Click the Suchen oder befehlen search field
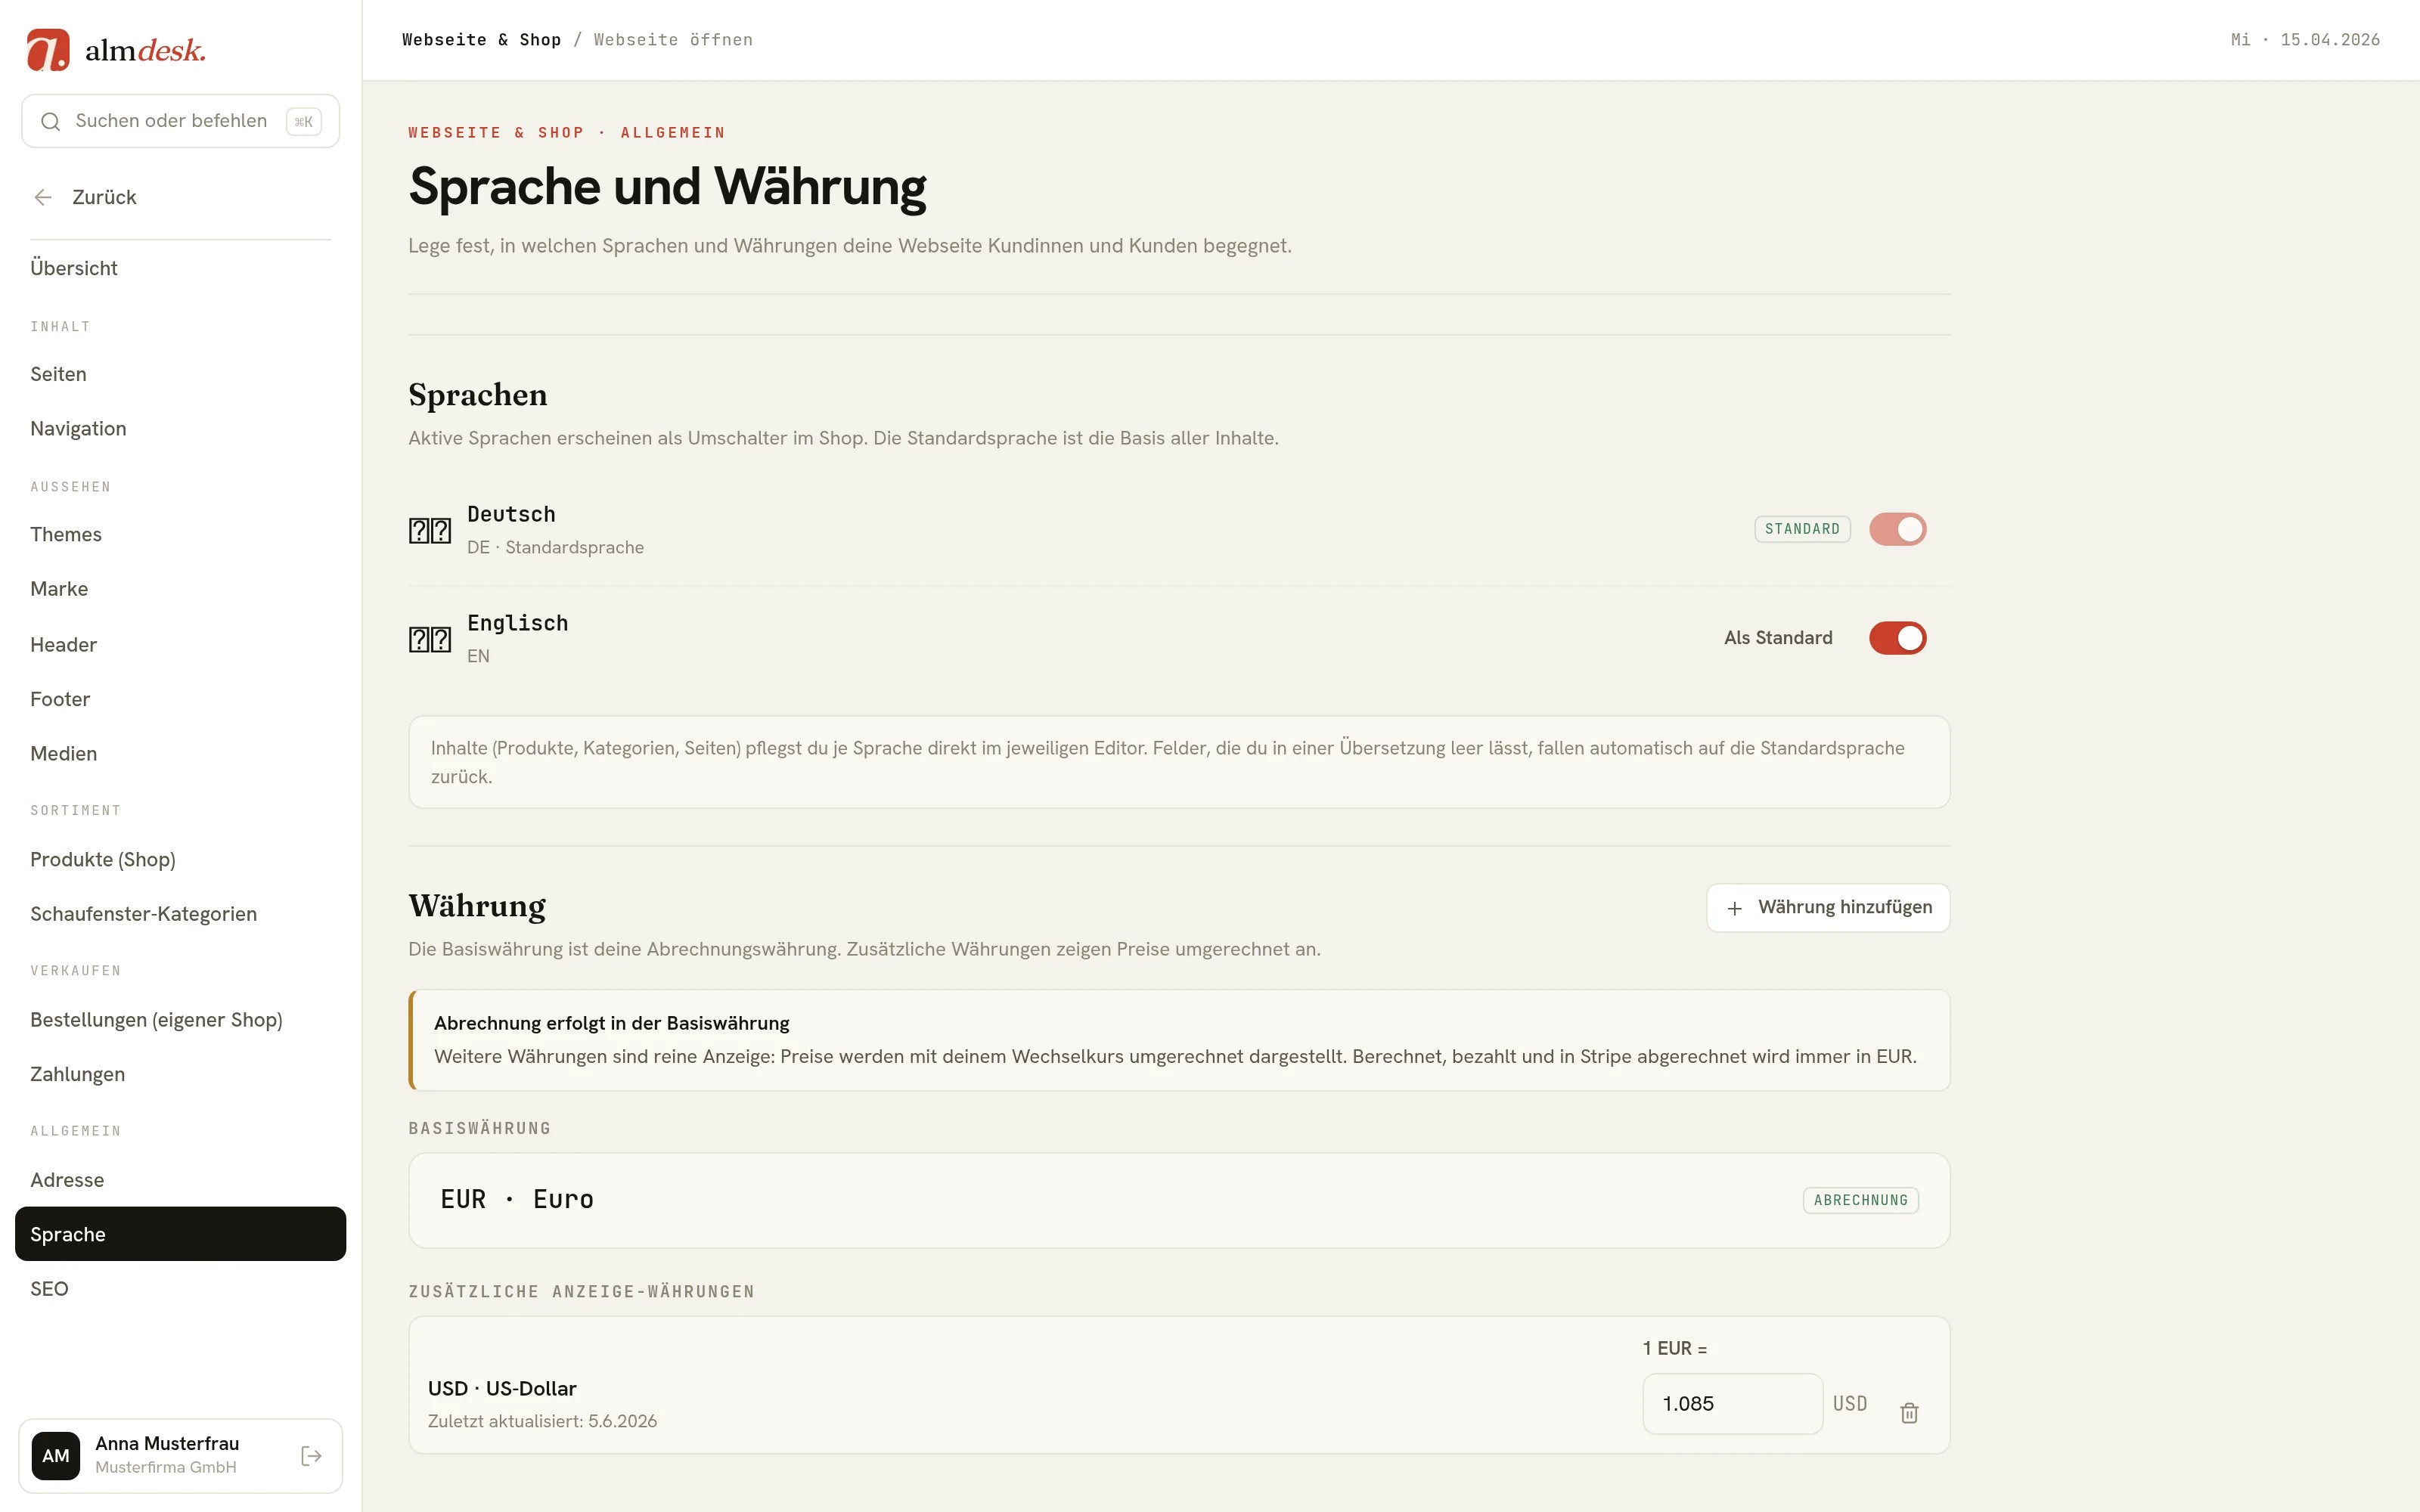Viewport: 2420px width, 1512px height. [x=180, y=121]
